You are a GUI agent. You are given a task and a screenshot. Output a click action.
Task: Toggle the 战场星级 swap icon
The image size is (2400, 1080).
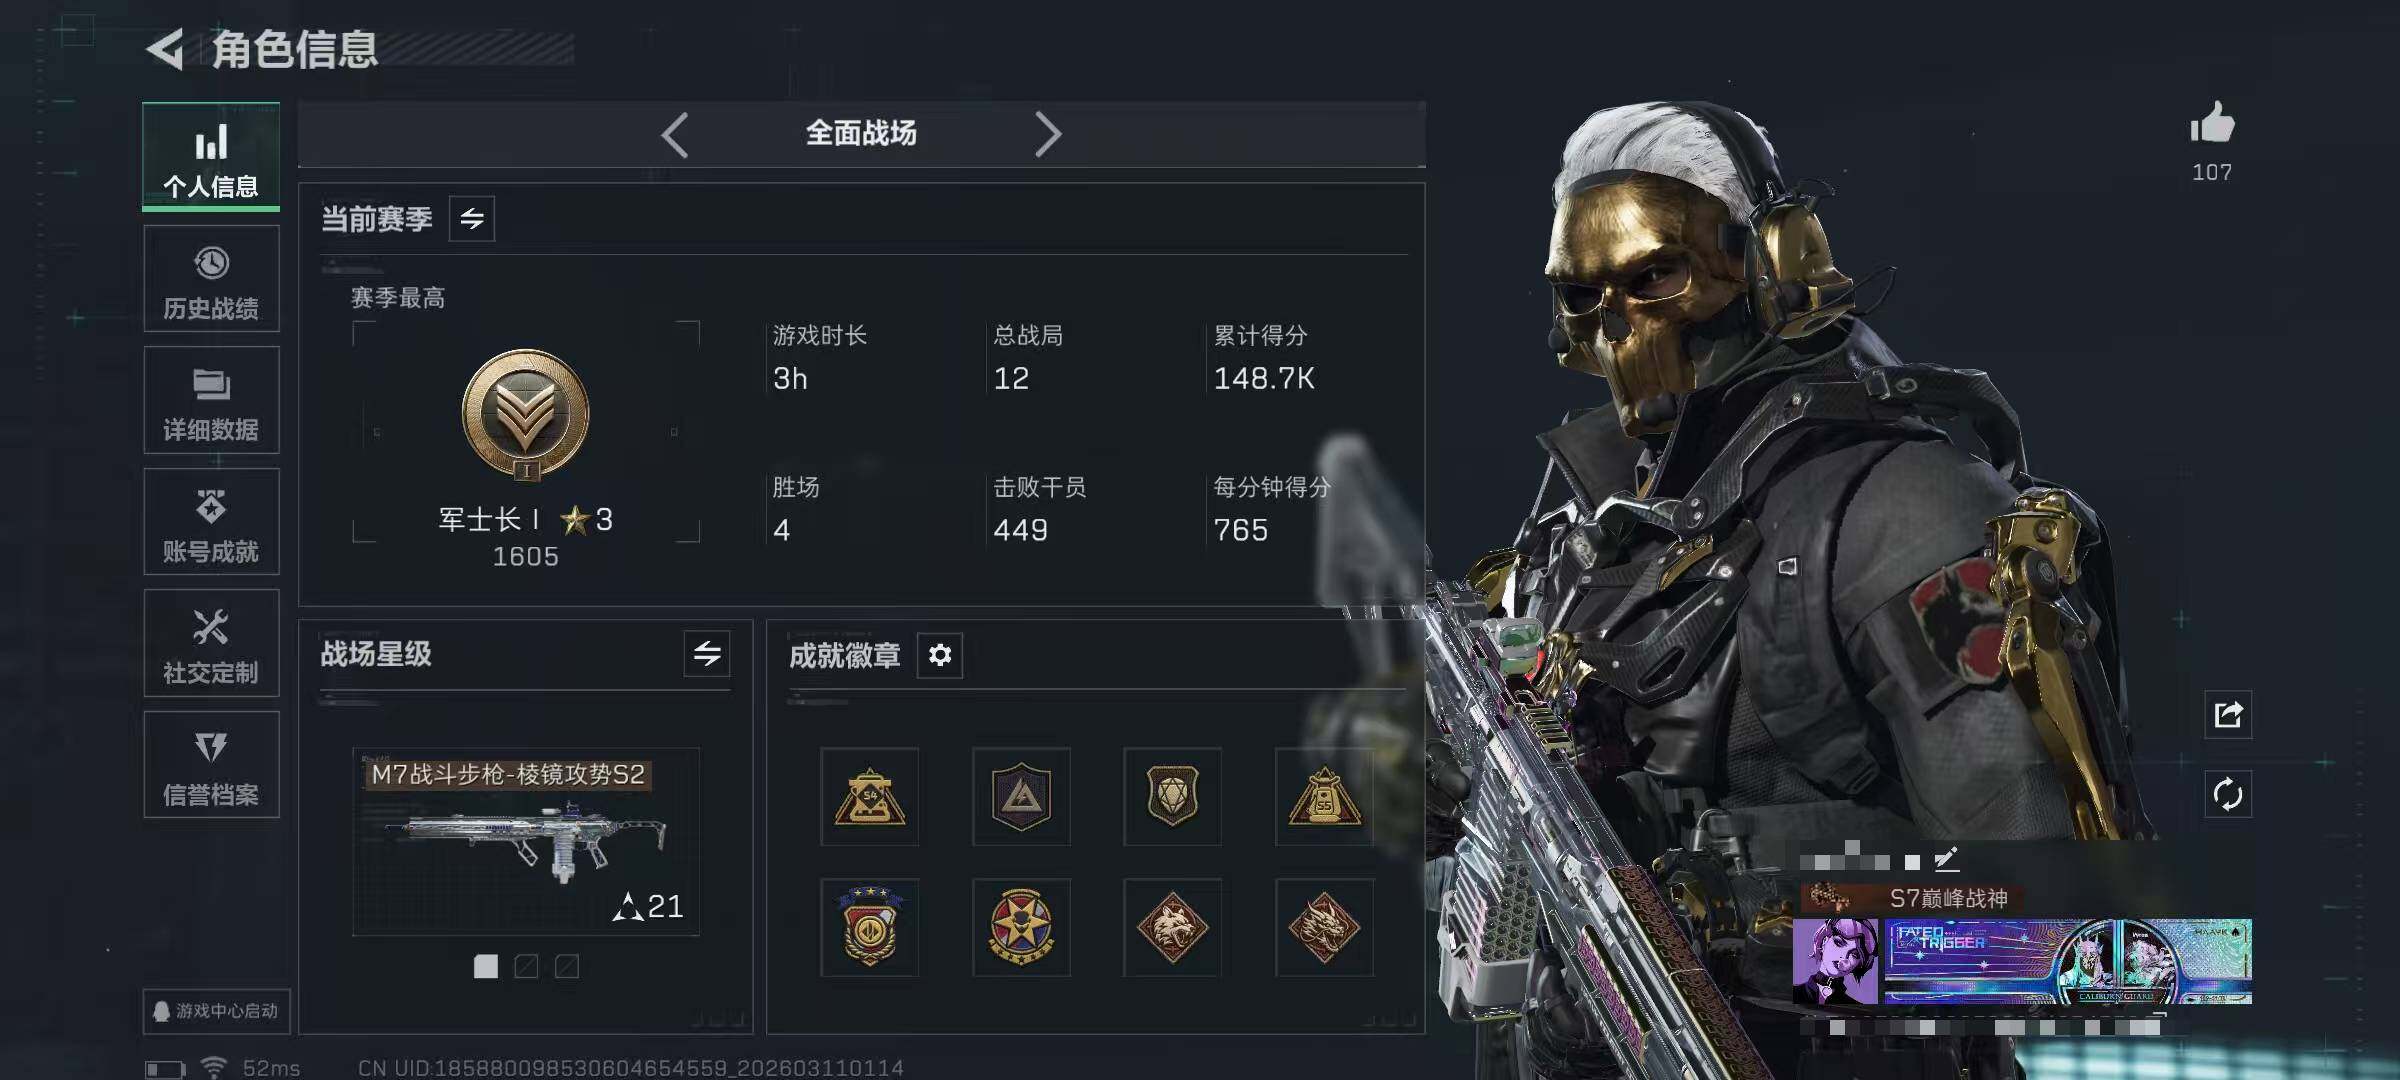pyautogui.click(x=707, y=654)
